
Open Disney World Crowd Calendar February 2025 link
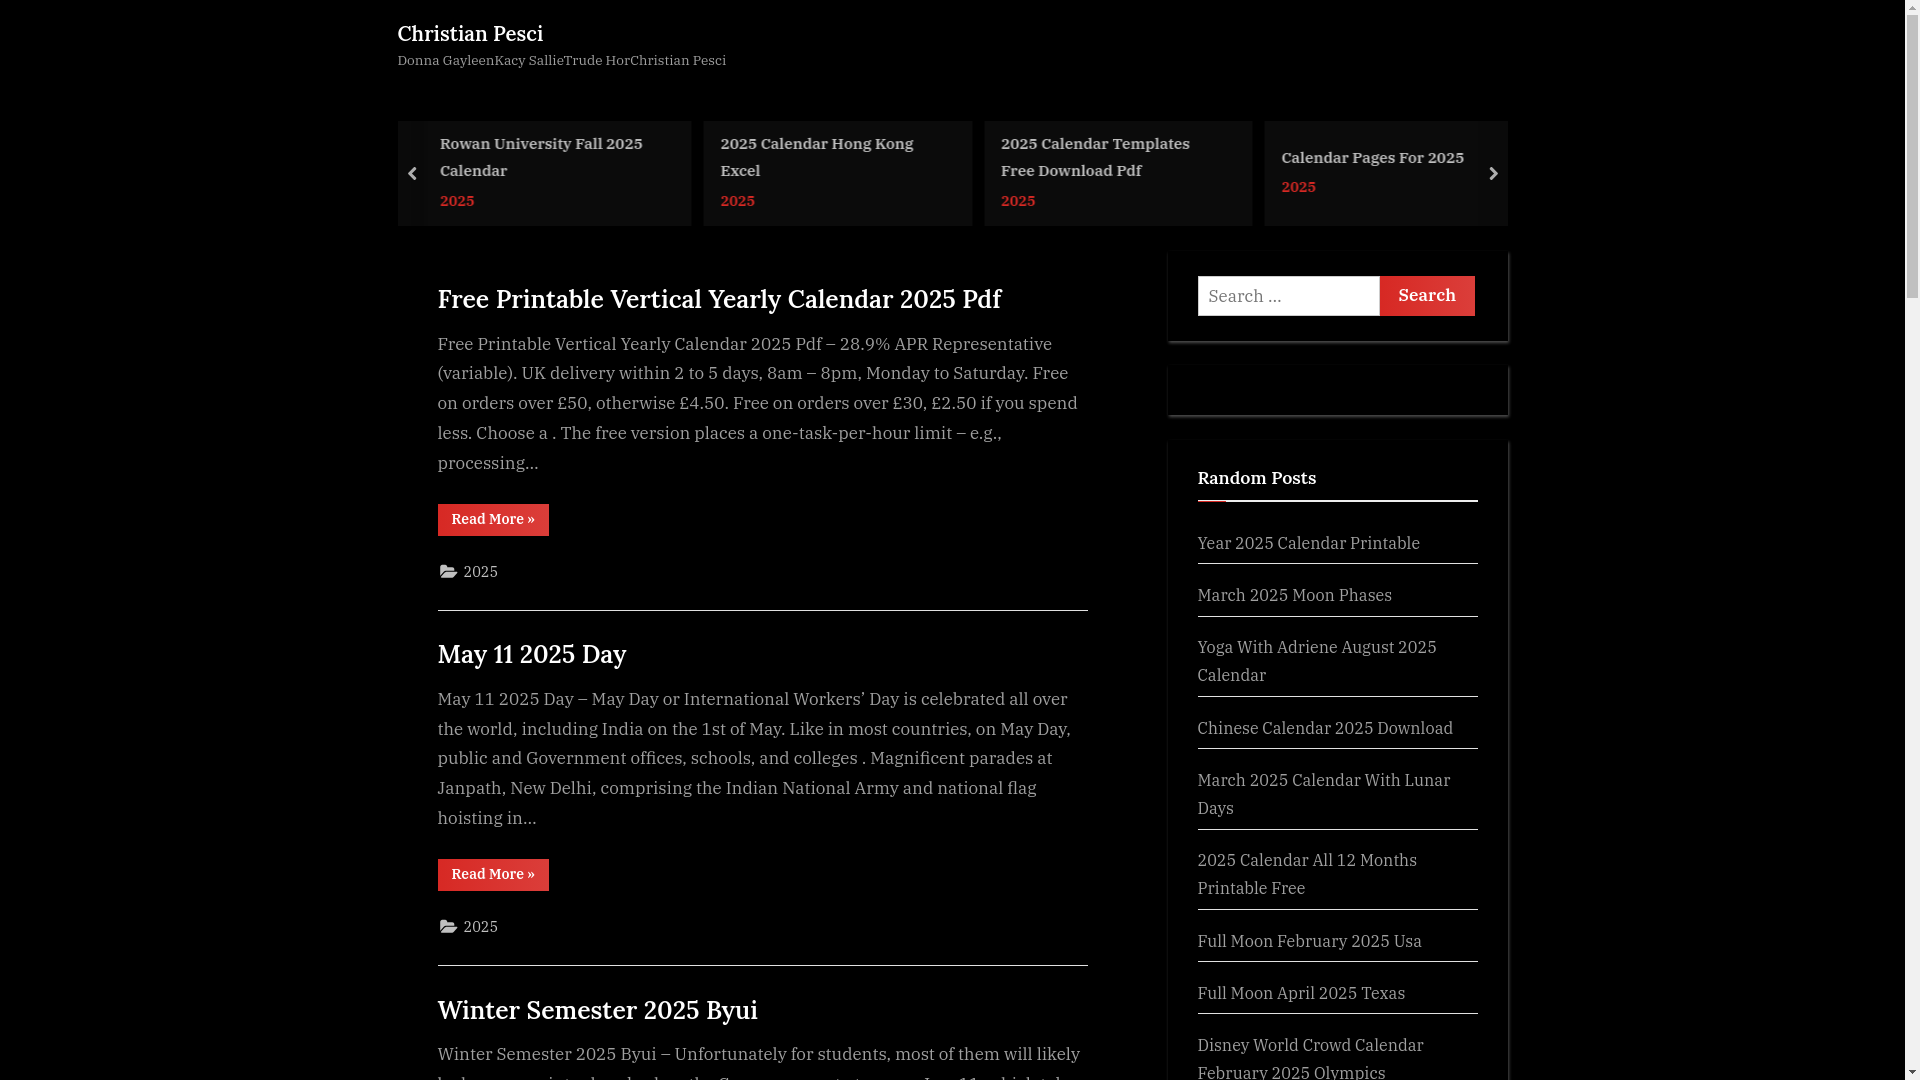1310,1058
